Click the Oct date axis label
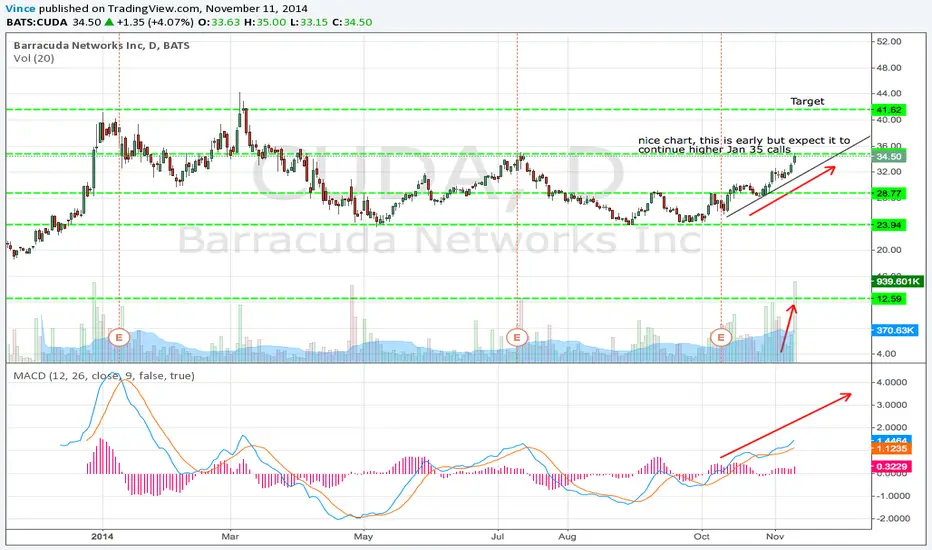 click(x=702, y=536)
